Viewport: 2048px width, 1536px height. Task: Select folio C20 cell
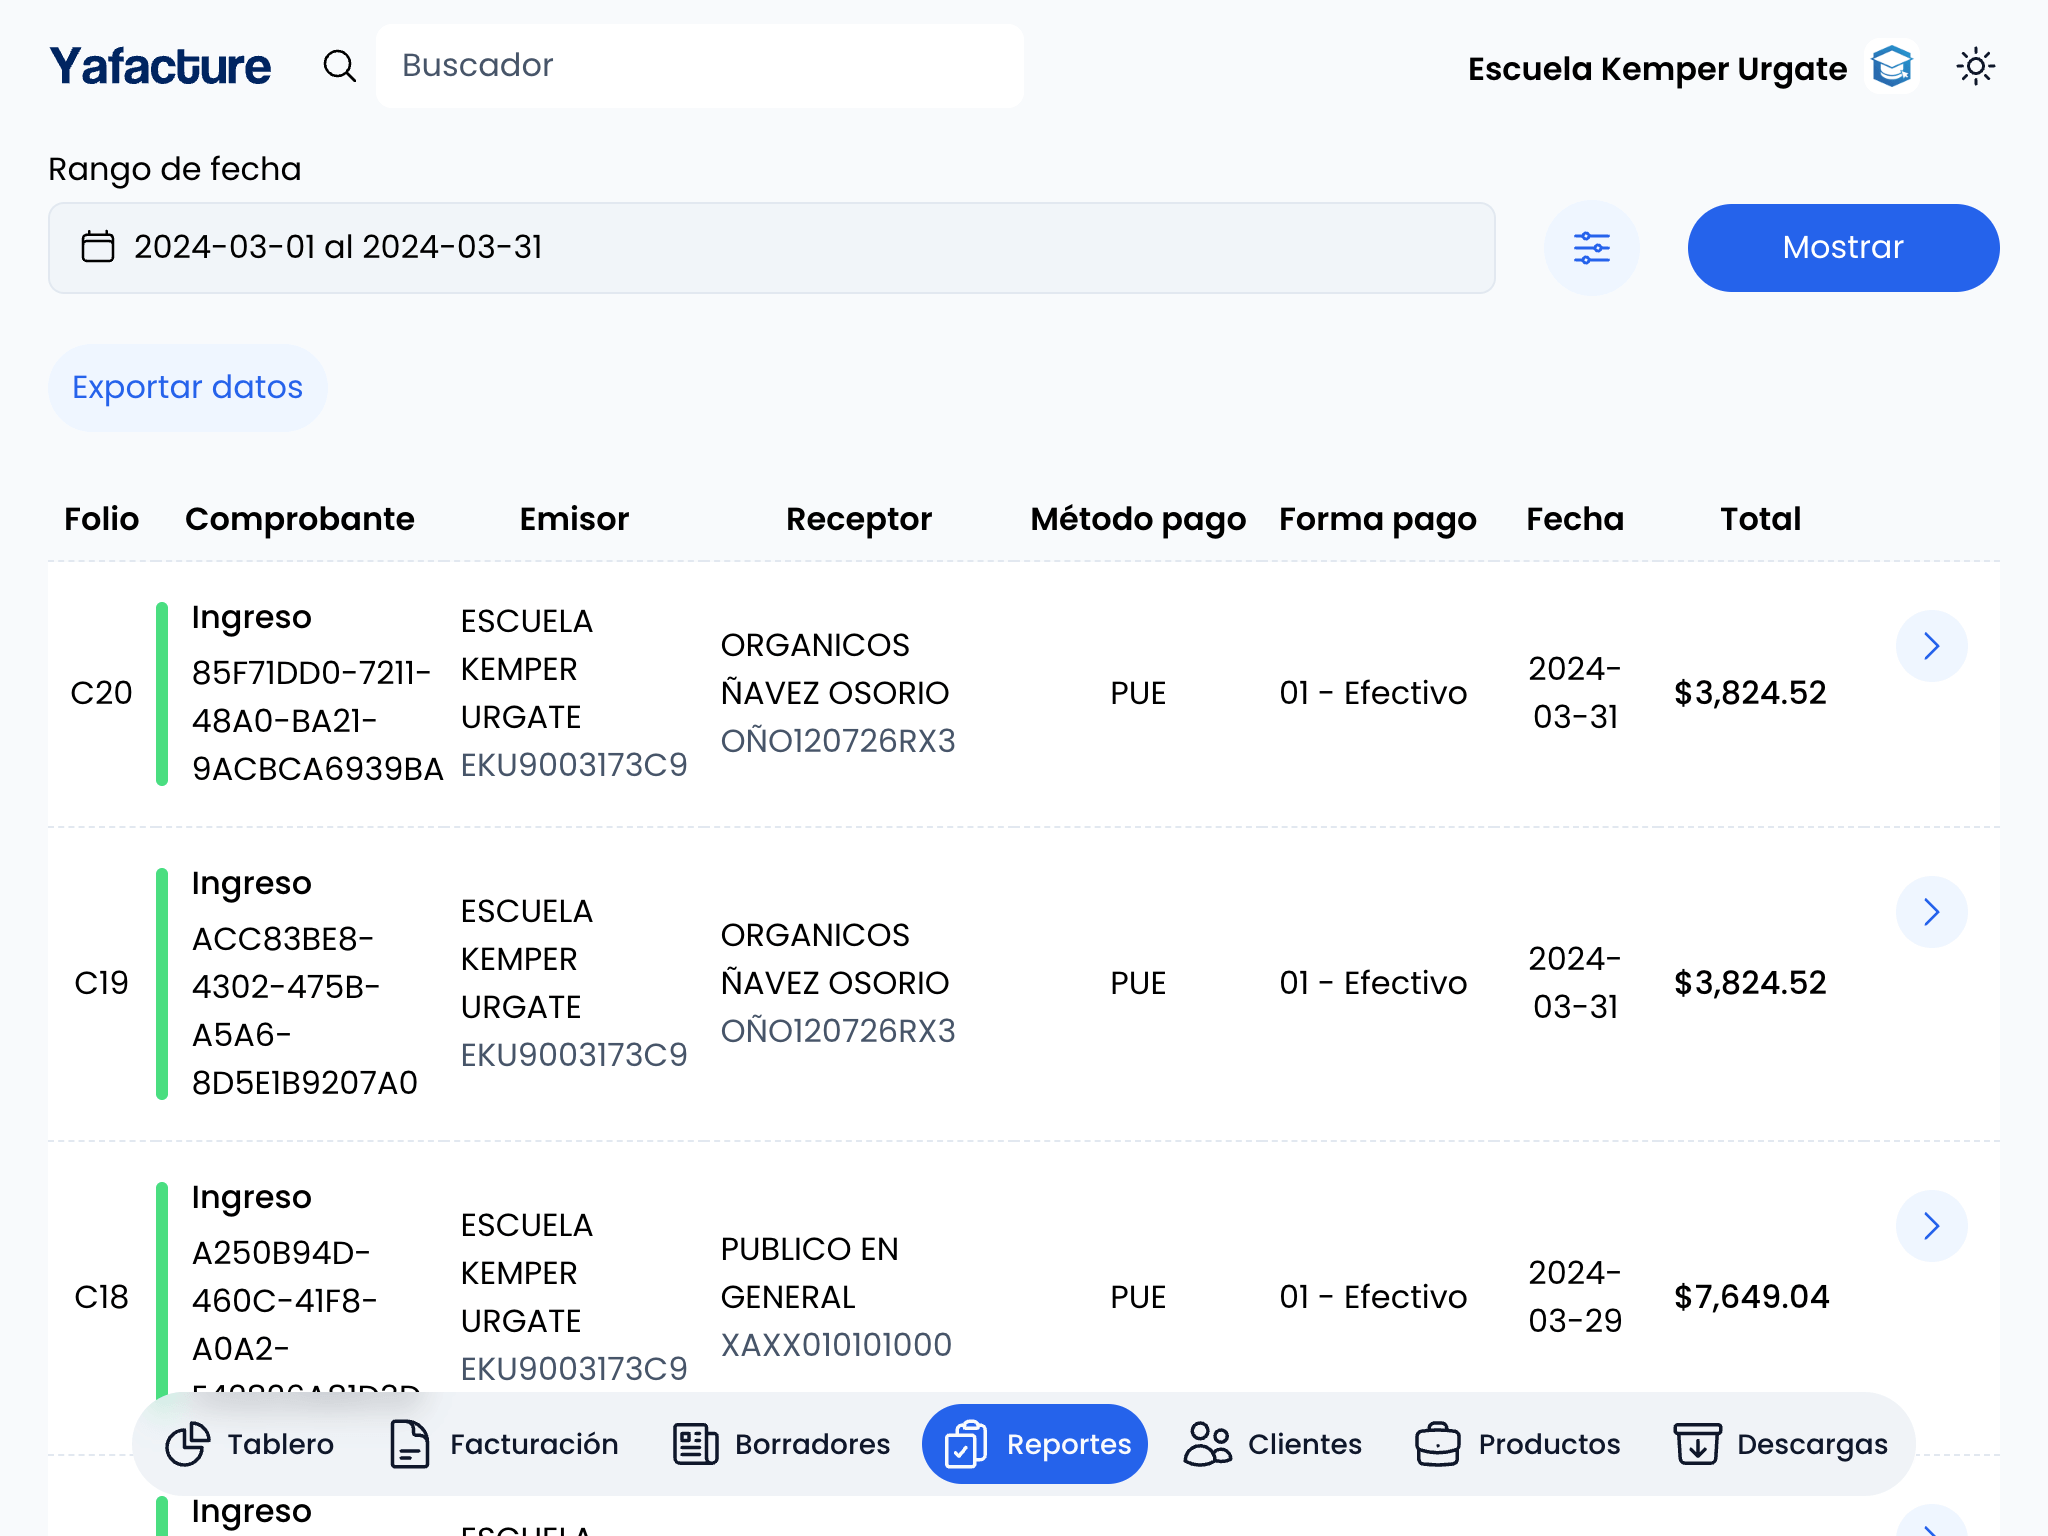(101, 693)
